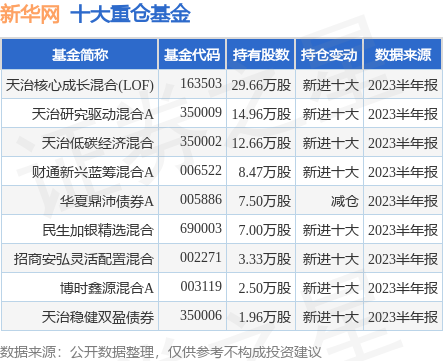Click fund code 350009
Image resolution: width=443 pixels, height=361 pixels.
(x=201, y=112)
